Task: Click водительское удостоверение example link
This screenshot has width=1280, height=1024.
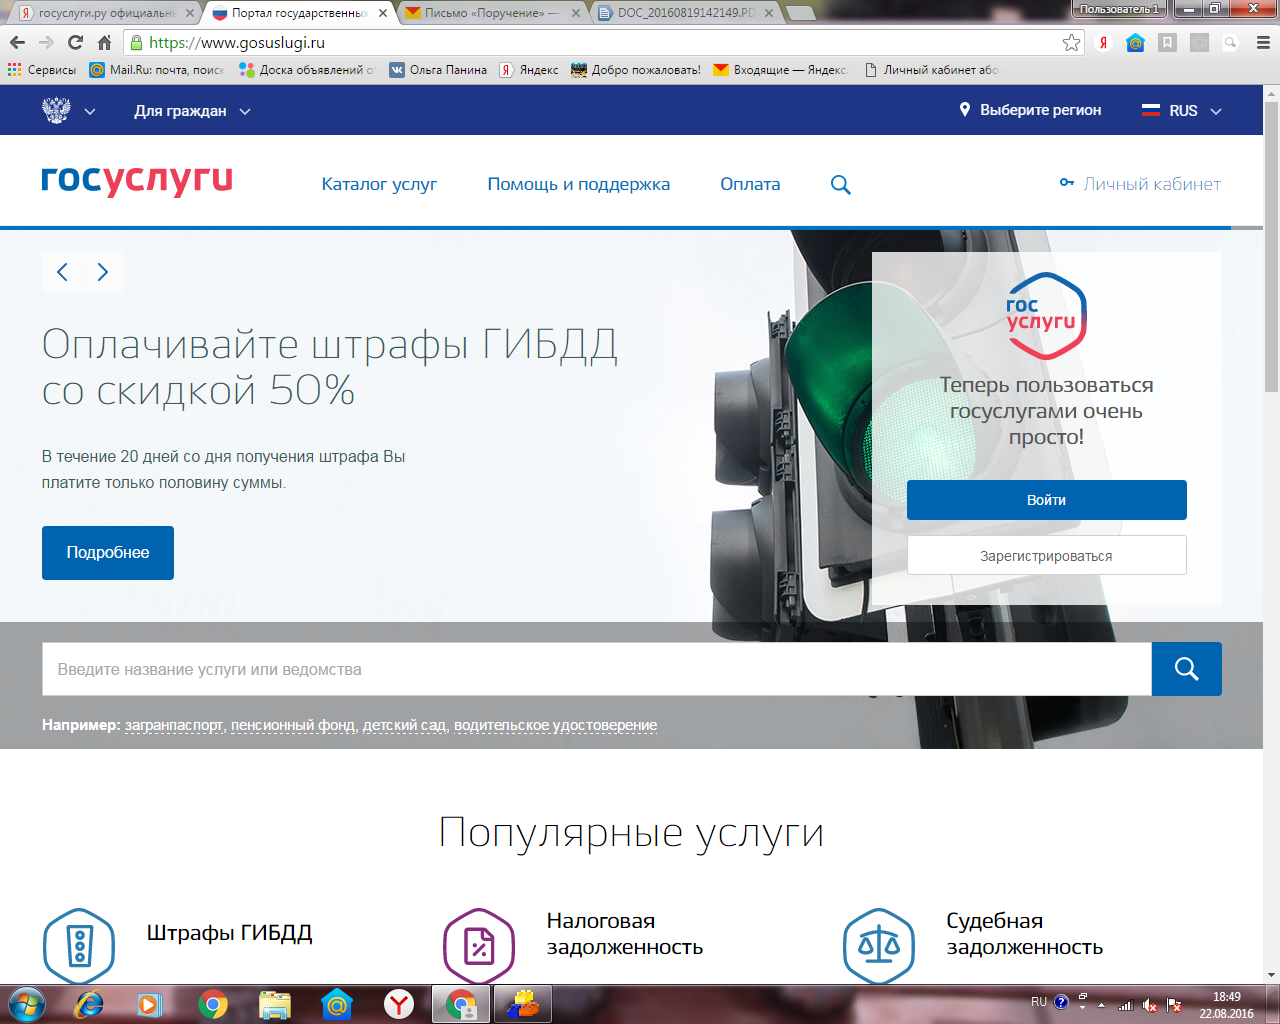Action: pyautogui.click(x=556, y=725)
